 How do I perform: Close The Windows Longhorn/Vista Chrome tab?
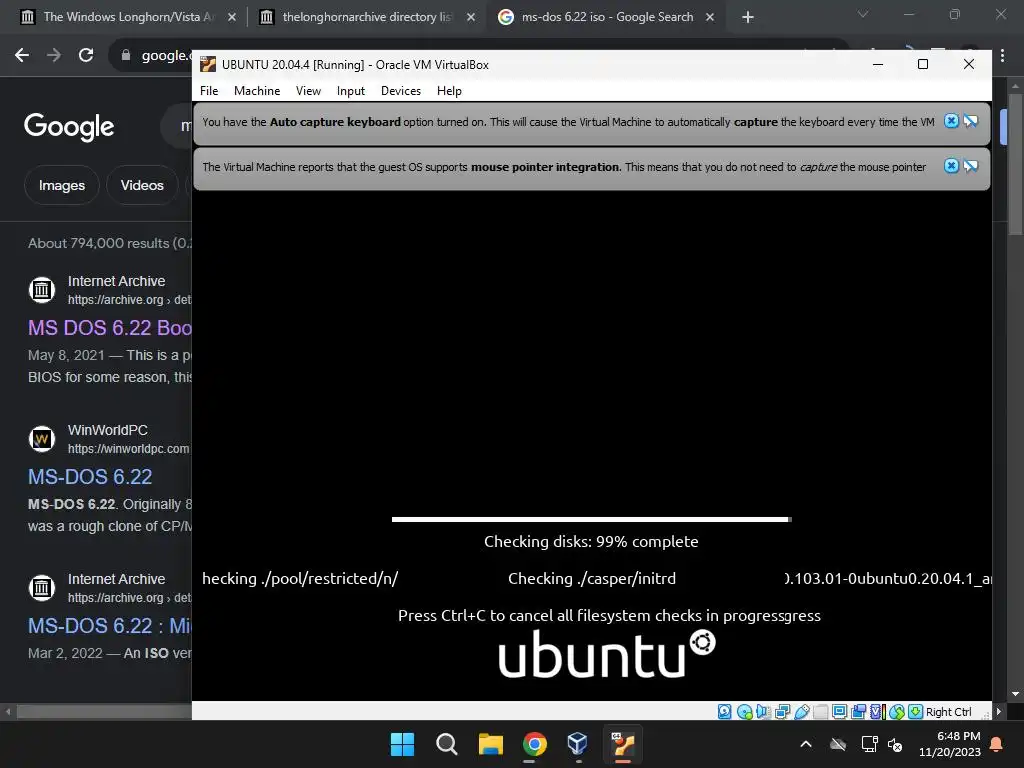coord(232,17)
